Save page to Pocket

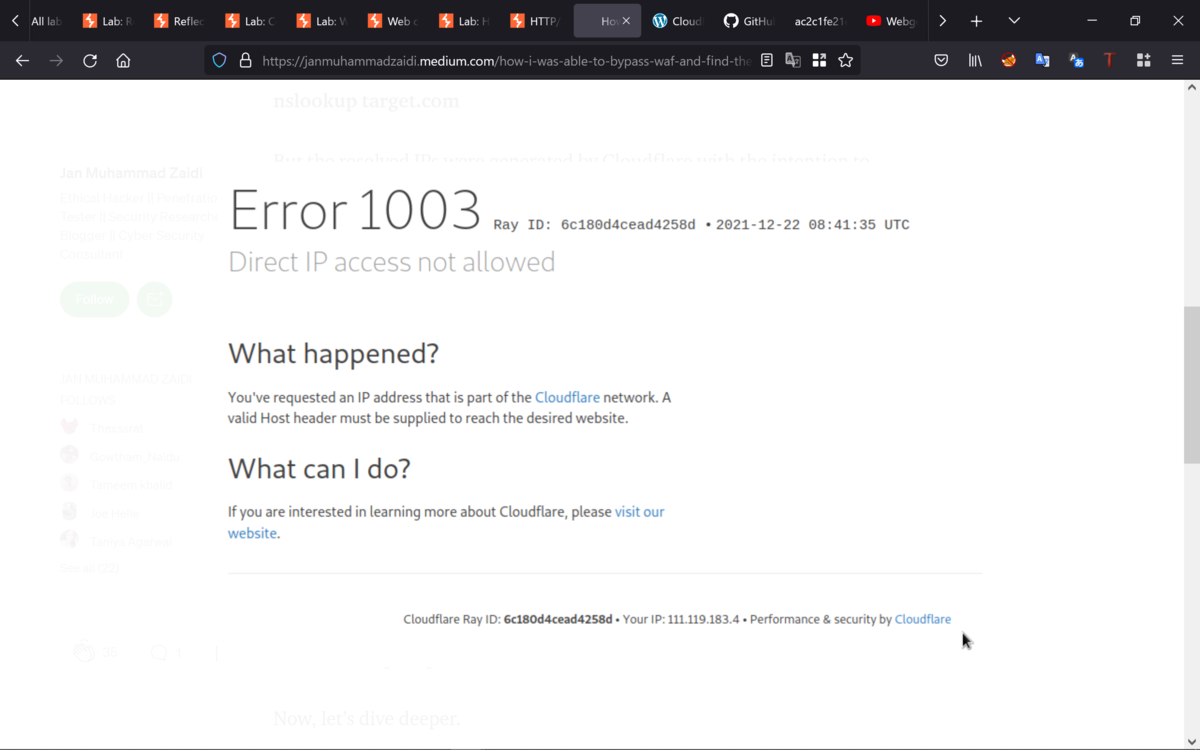coord(941,61)
